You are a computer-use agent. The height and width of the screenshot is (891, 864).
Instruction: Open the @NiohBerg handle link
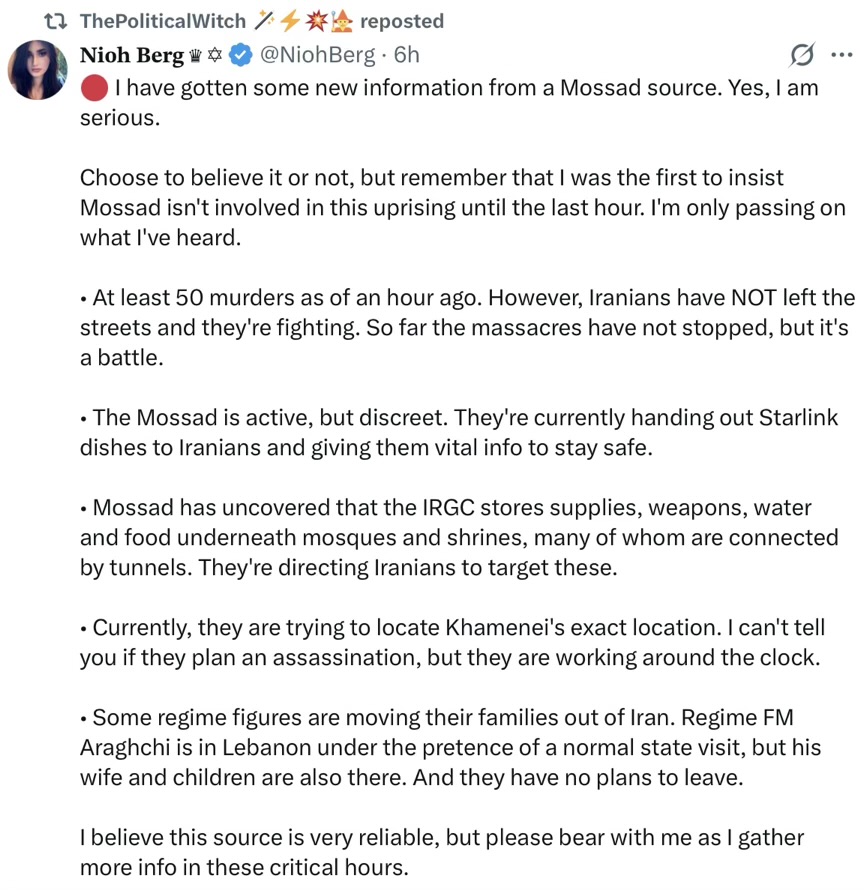317,54
